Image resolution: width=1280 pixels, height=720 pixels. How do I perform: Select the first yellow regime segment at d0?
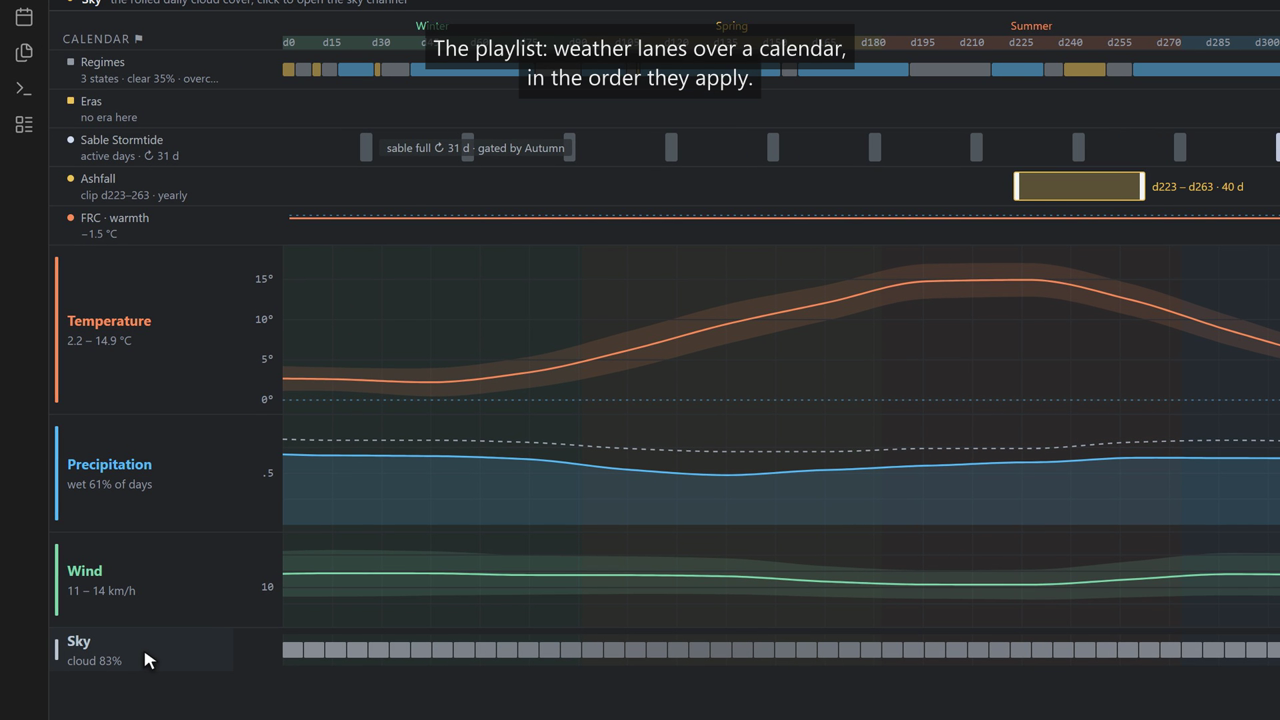[288, 70]
